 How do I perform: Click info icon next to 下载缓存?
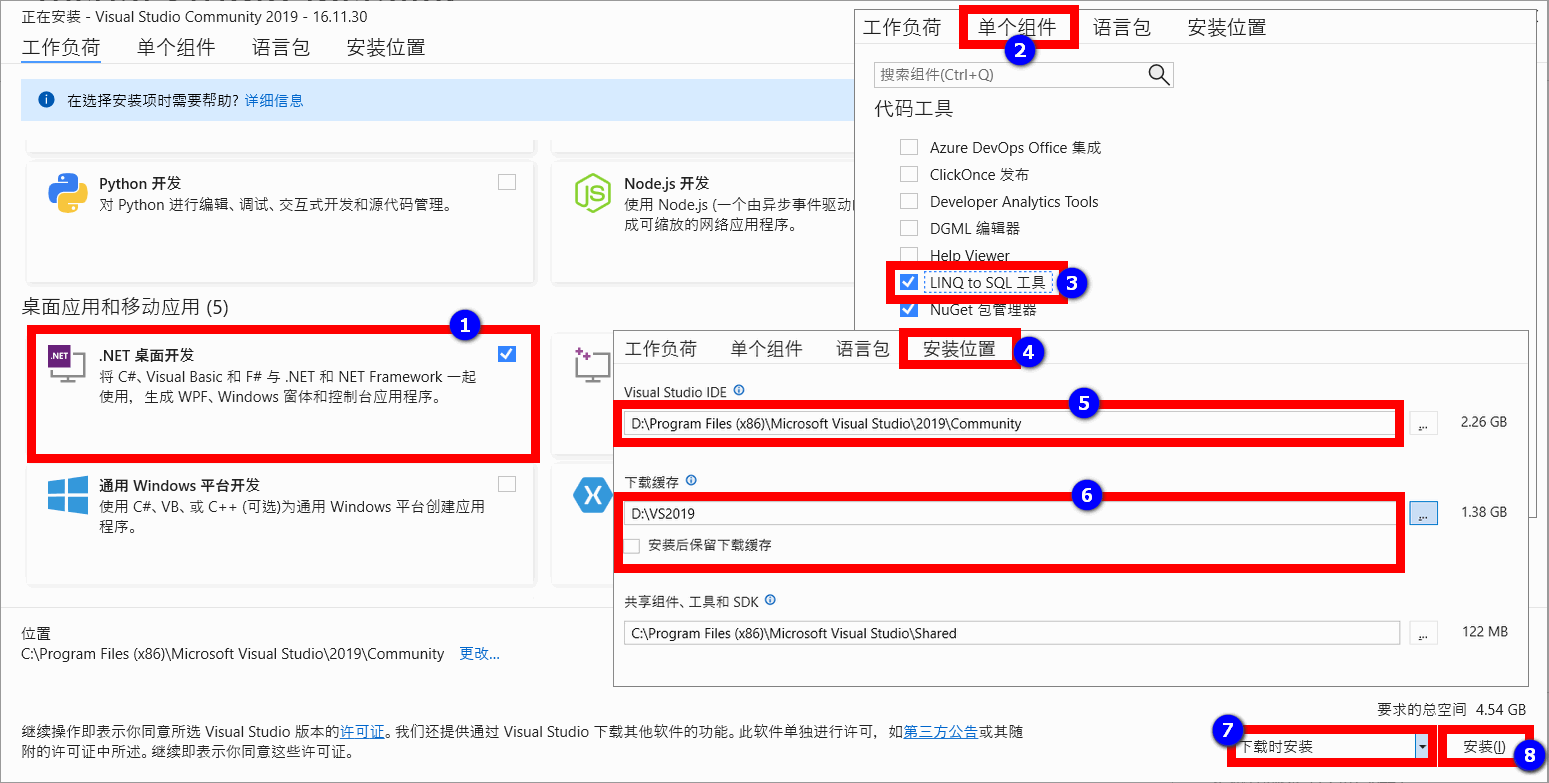pos(691,480)
